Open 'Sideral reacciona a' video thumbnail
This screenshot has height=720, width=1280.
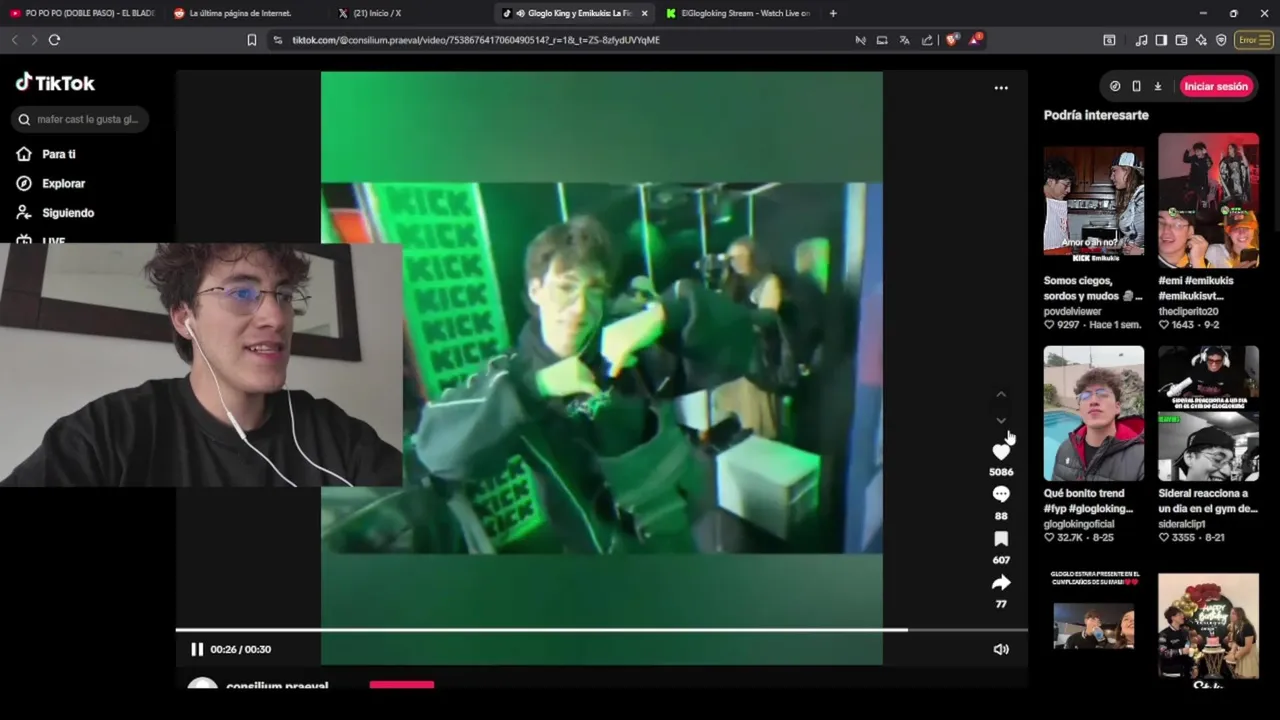[1208, 413]
